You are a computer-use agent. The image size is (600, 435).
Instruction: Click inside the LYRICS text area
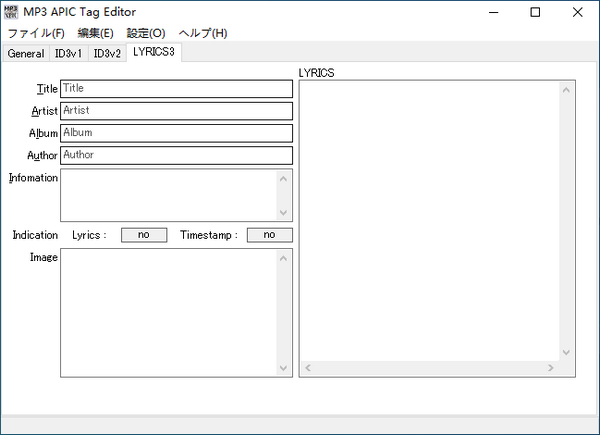coord(430,220)
